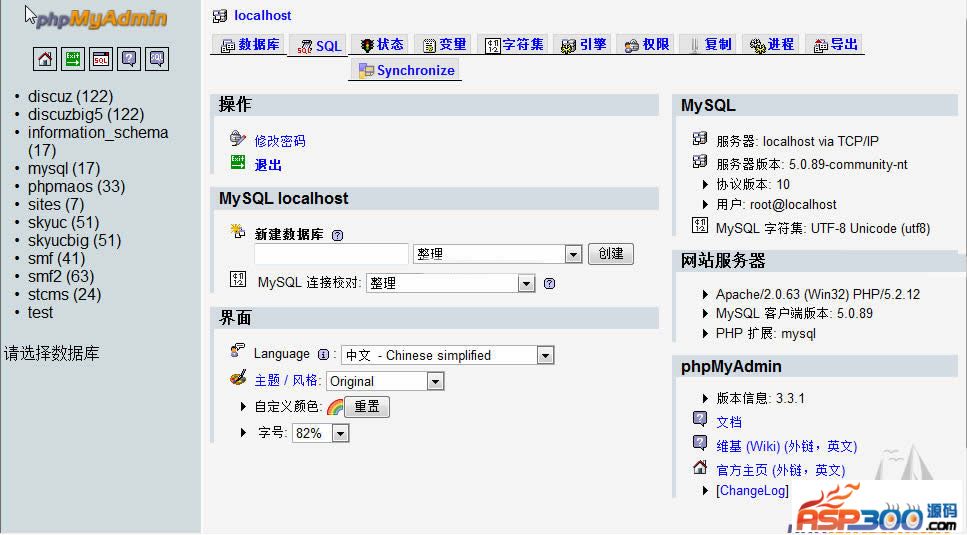Screen dimensions: 967x535
Task: Click the info icon next to Language
Action: tap(323, 354)
